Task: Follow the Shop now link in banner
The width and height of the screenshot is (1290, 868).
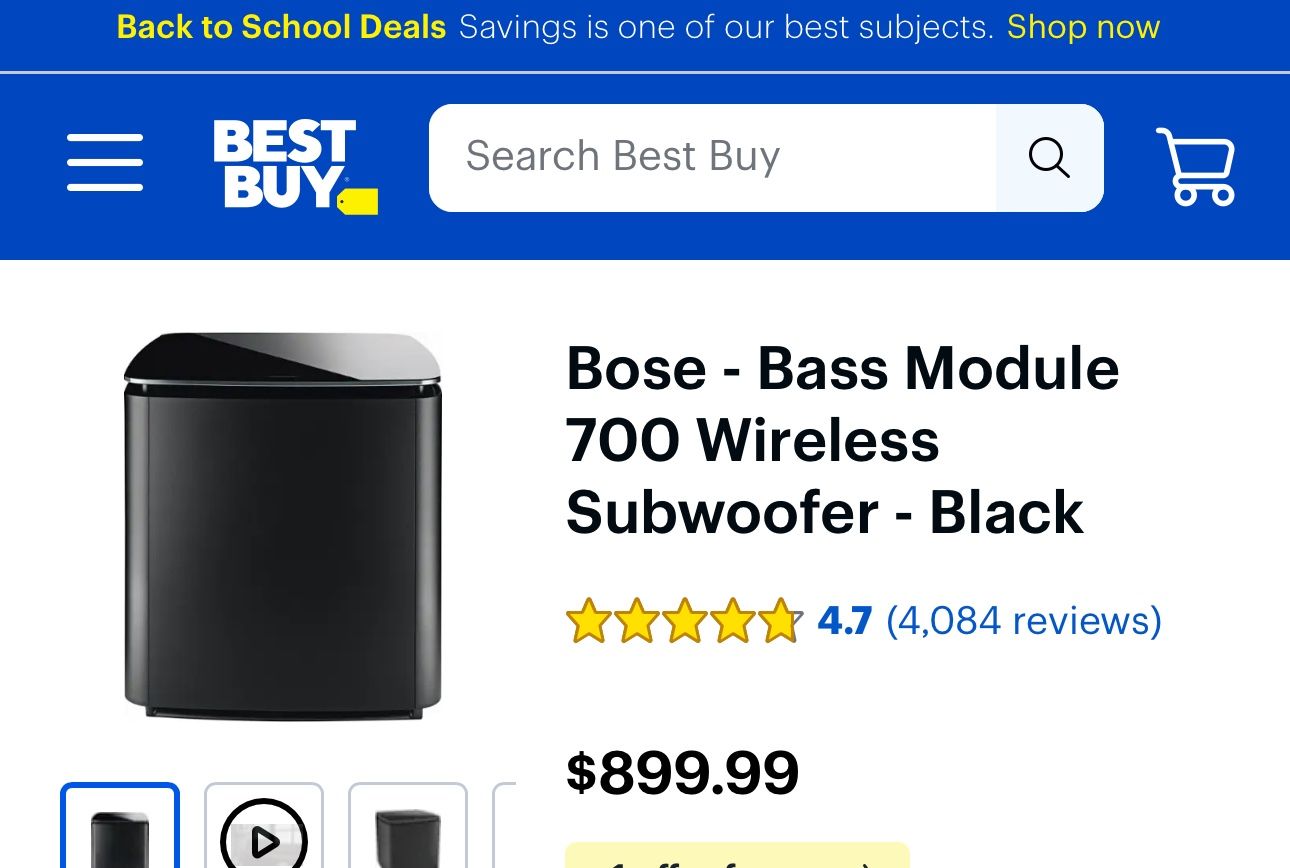Action: [x=1083, y=27]
